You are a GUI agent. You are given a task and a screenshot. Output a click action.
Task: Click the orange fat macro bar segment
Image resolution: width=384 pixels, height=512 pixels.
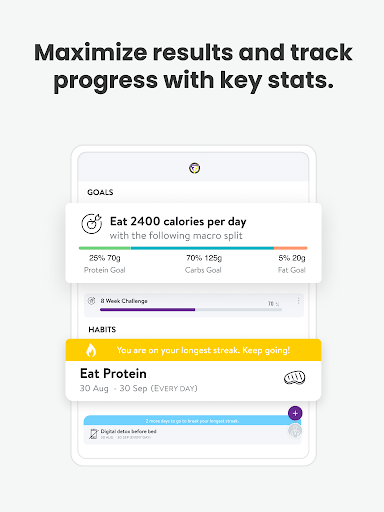click(x=291, y=248)
